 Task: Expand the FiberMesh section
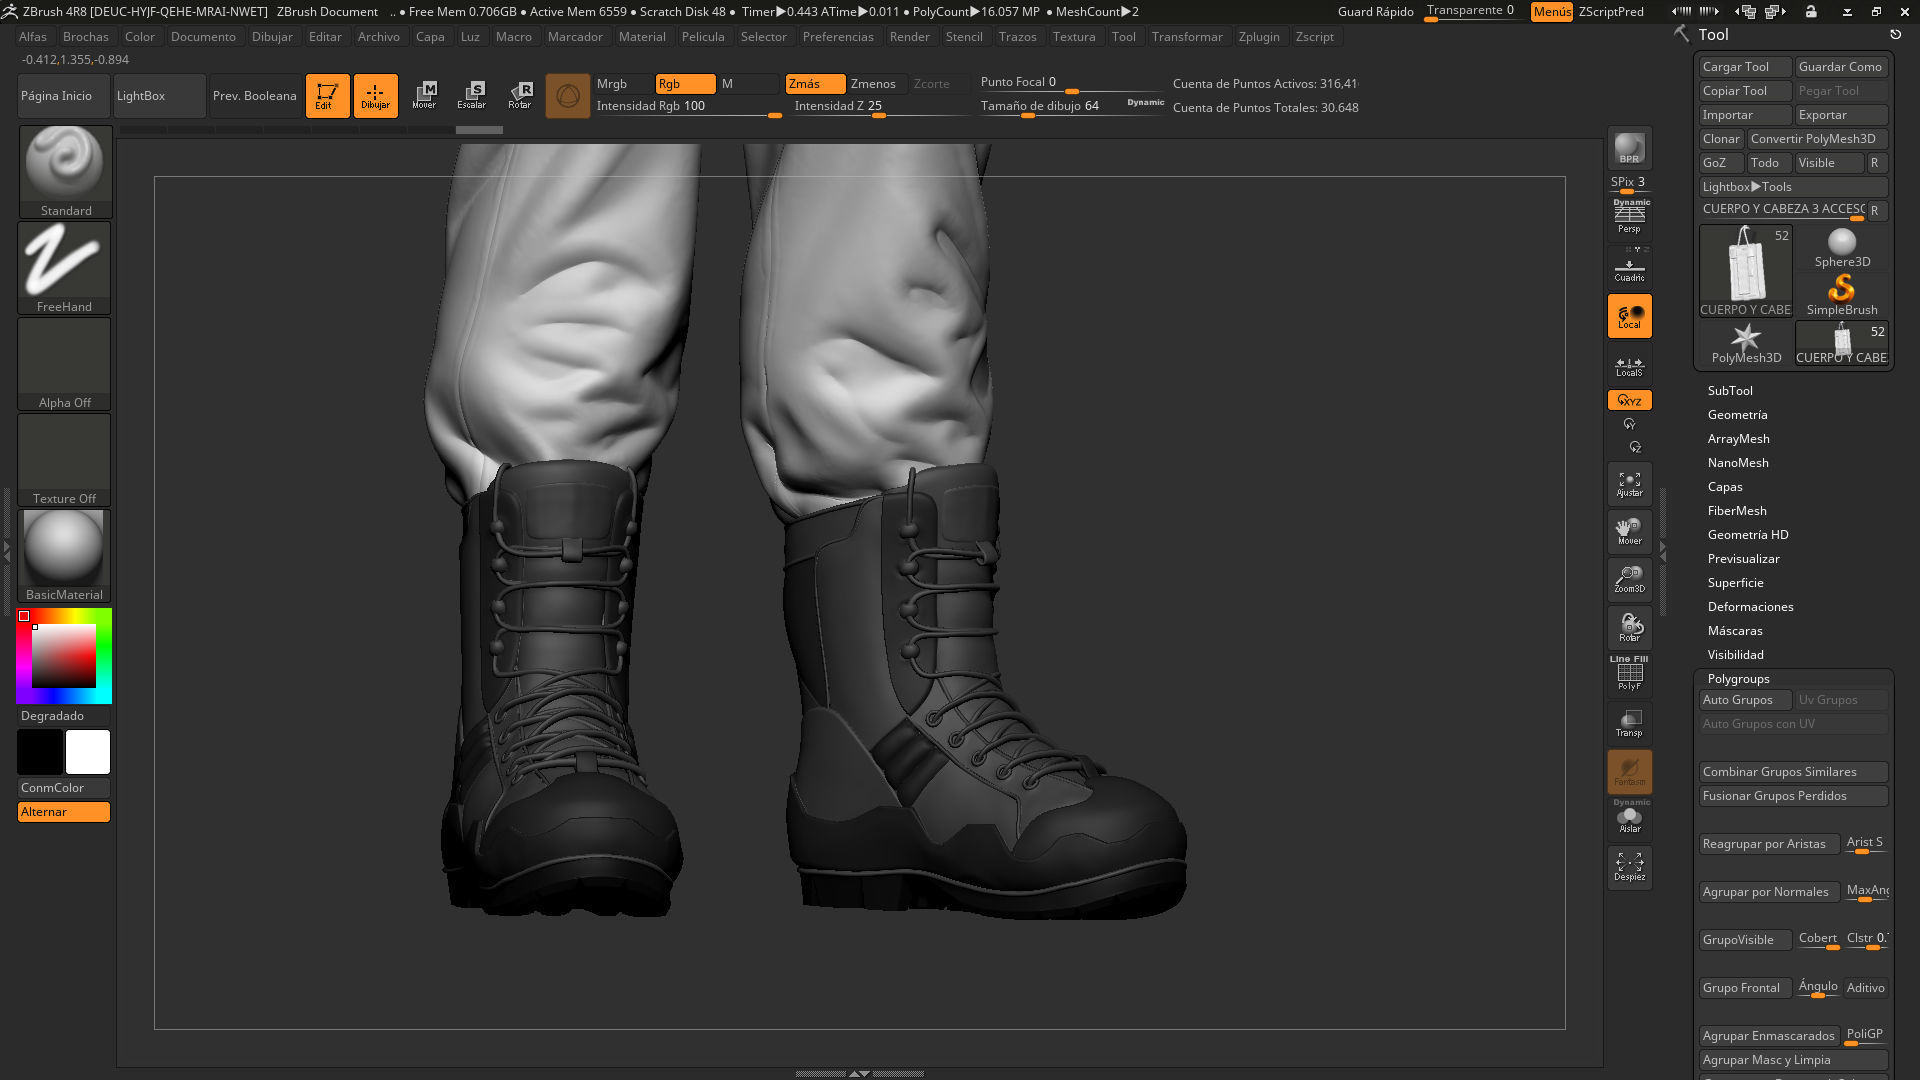[1737, 511]
